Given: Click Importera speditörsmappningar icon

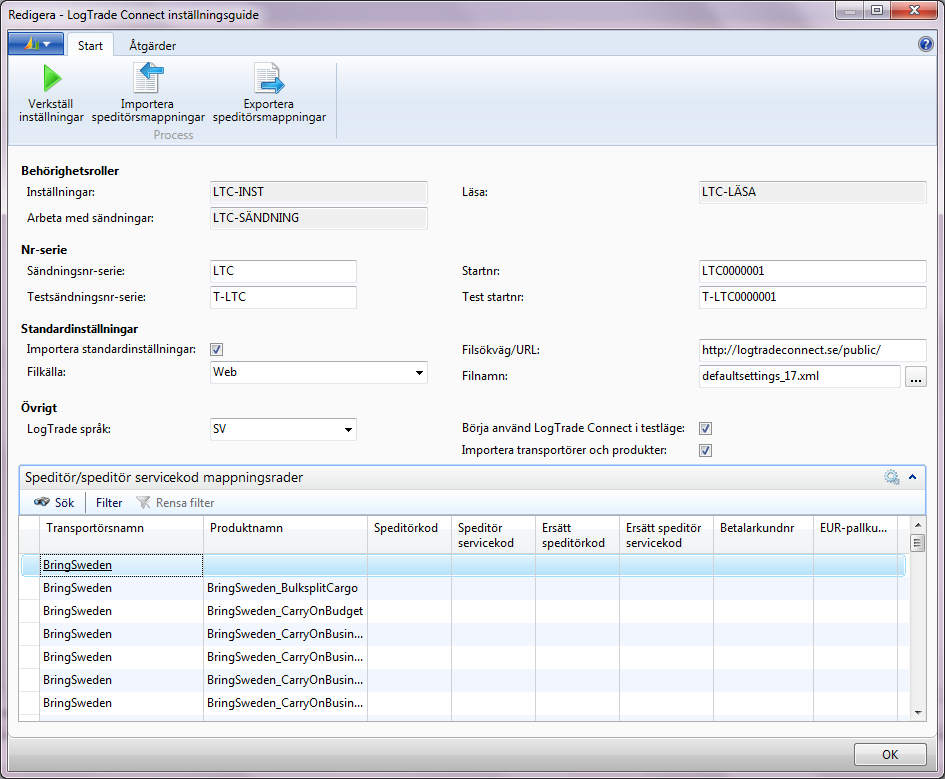Looking at the screenshot, I should 148,78.
